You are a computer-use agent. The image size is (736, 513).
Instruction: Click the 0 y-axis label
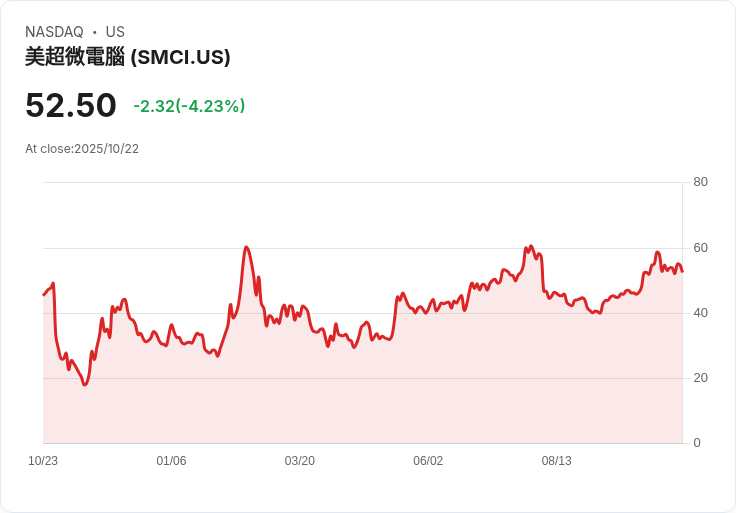coord(697,443)
